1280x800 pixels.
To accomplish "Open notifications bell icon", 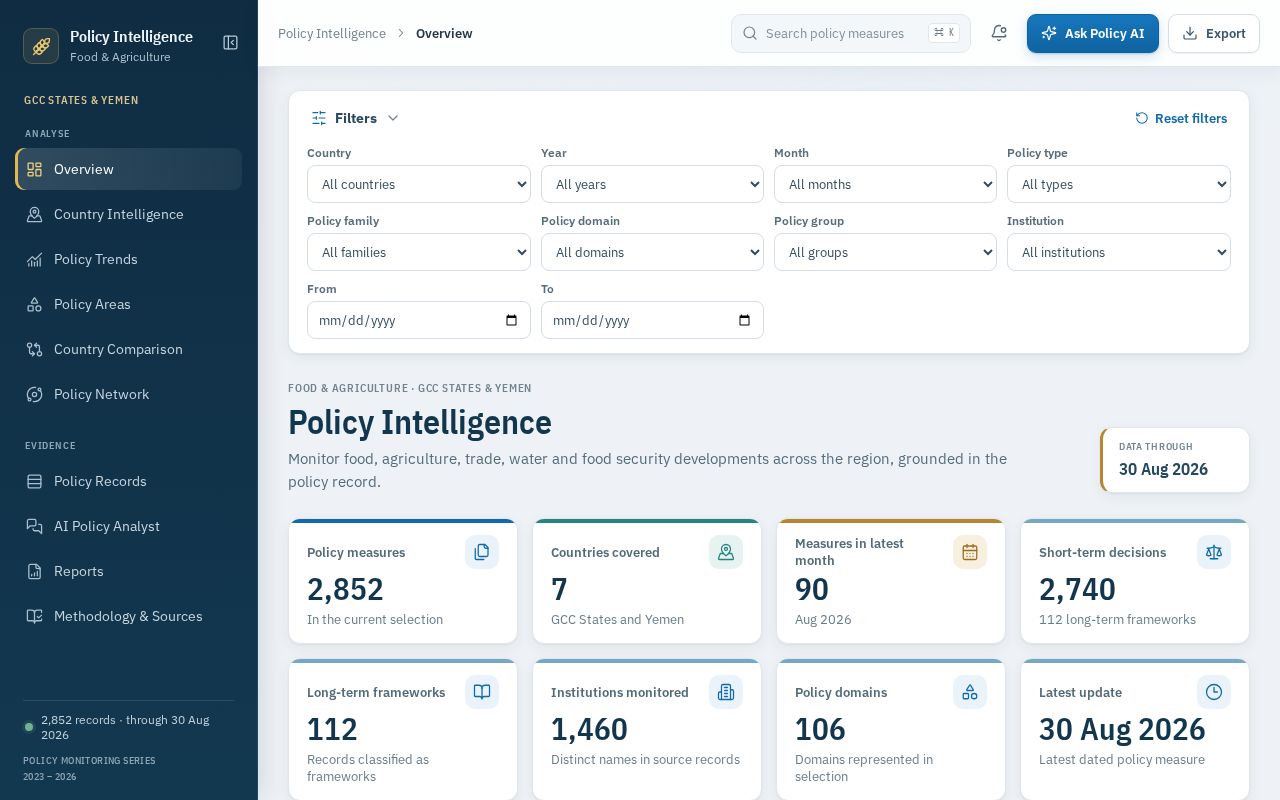I will click(999, 33).
